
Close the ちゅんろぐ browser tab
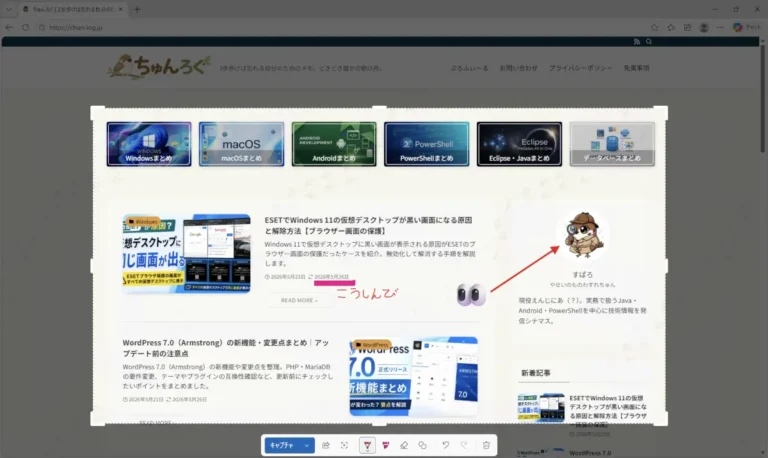point(120,9)
